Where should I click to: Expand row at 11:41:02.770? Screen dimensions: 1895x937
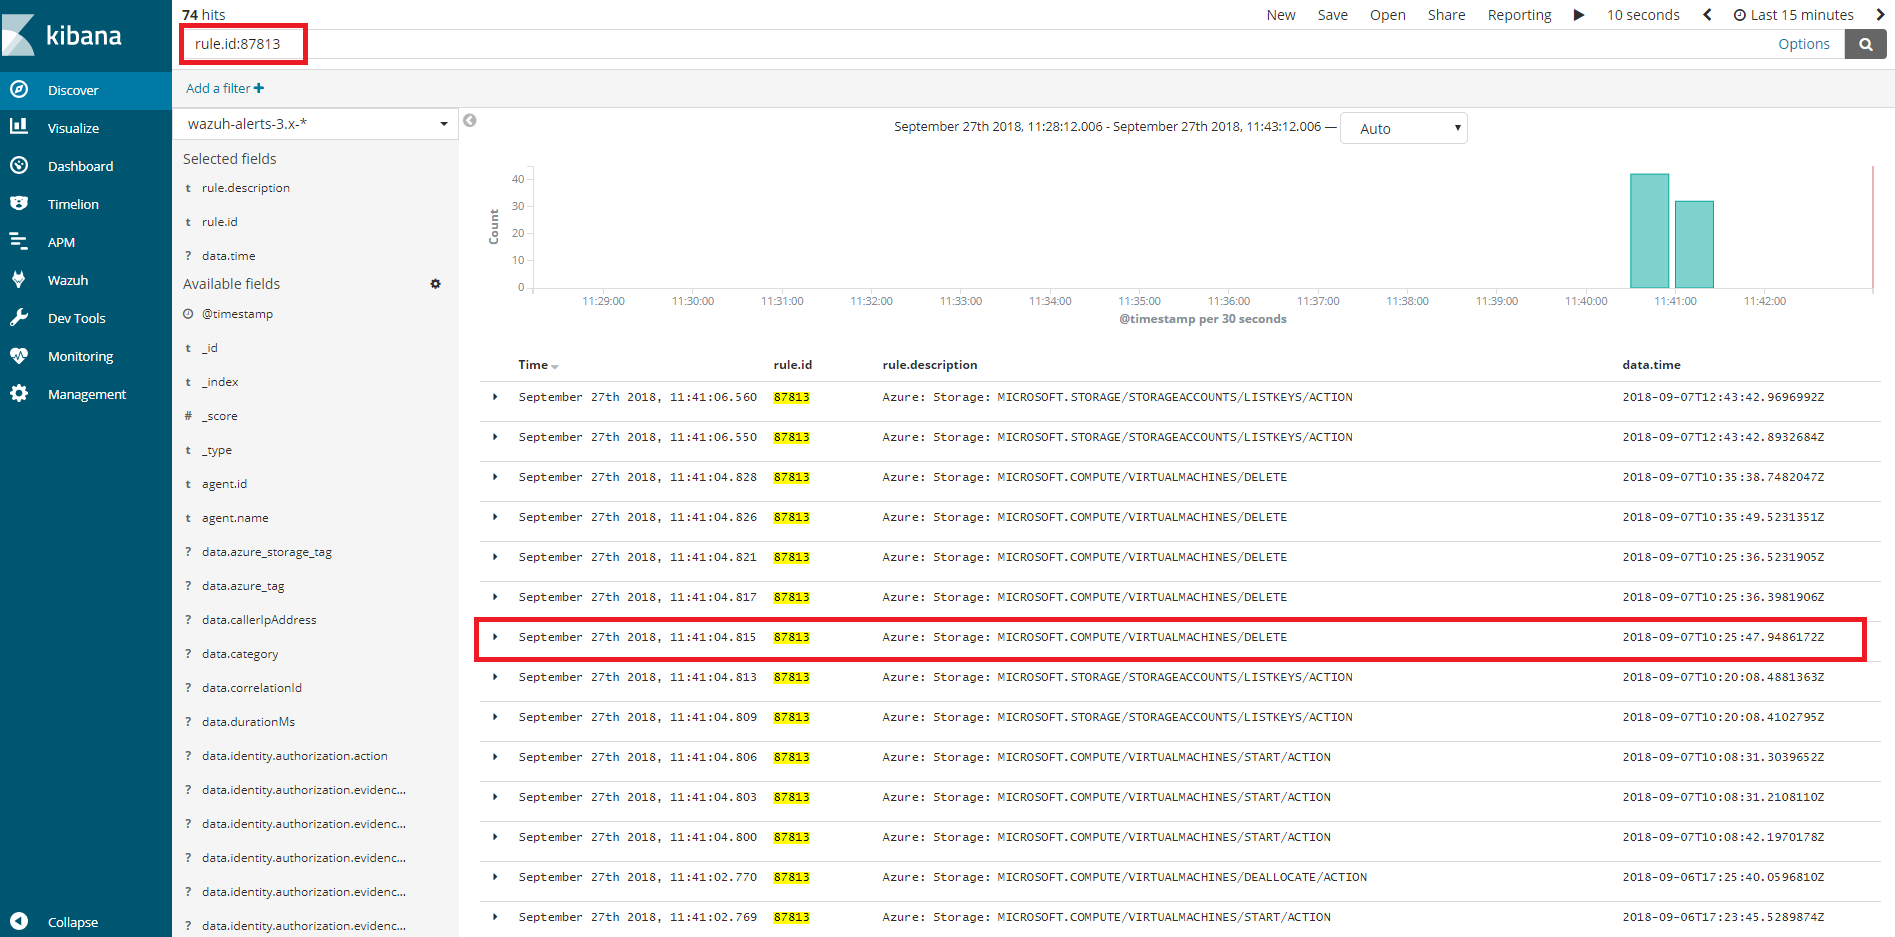[495, 877]
